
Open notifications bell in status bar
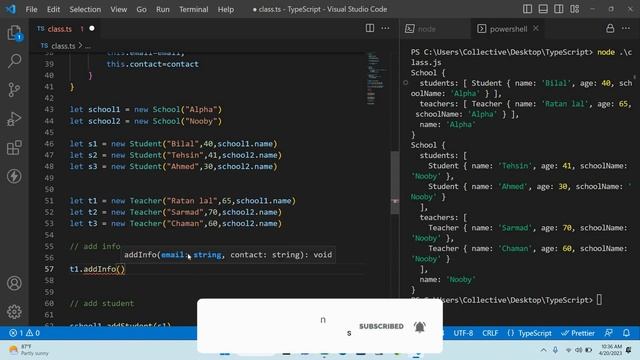tap(627, 333)
